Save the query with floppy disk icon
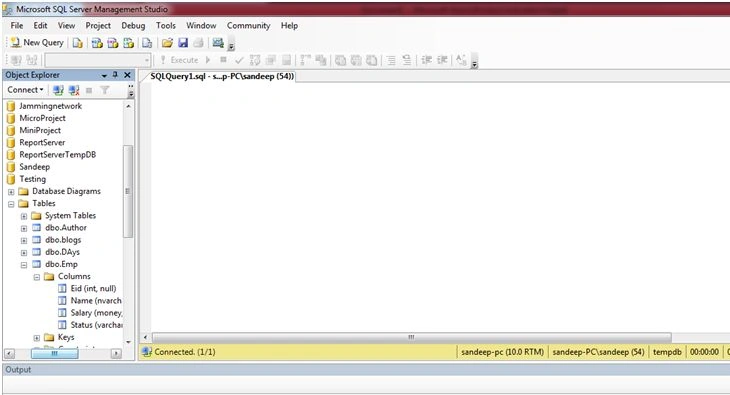This screenshot has height=395, width=730. pos(183,43)
